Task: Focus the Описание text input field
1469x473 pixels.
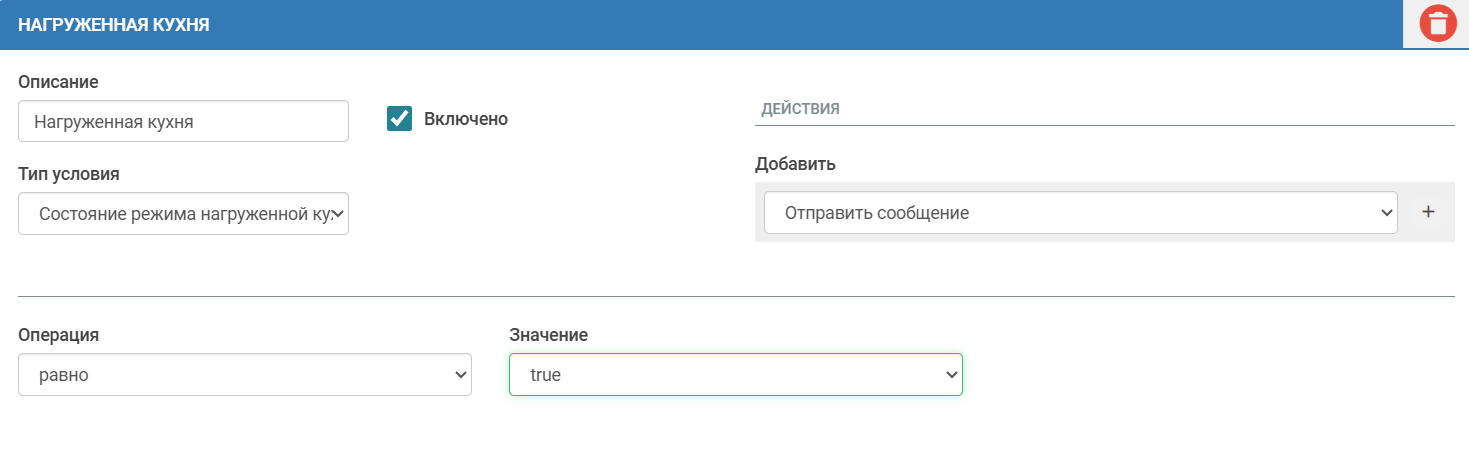Action: 183,121
